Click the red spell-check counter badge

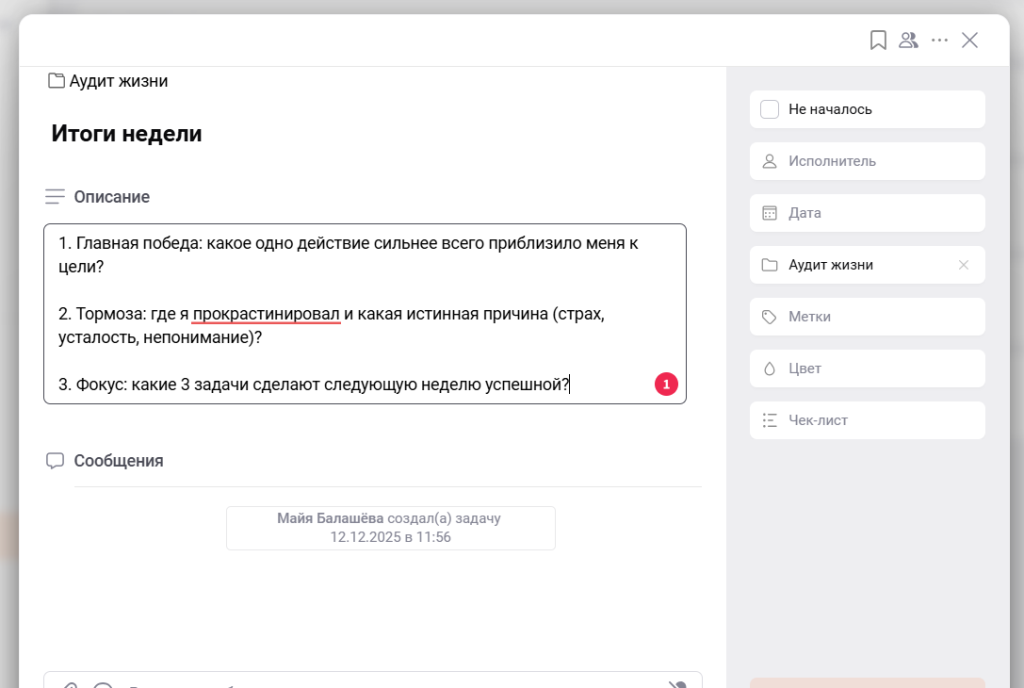(x=666, y=384)
